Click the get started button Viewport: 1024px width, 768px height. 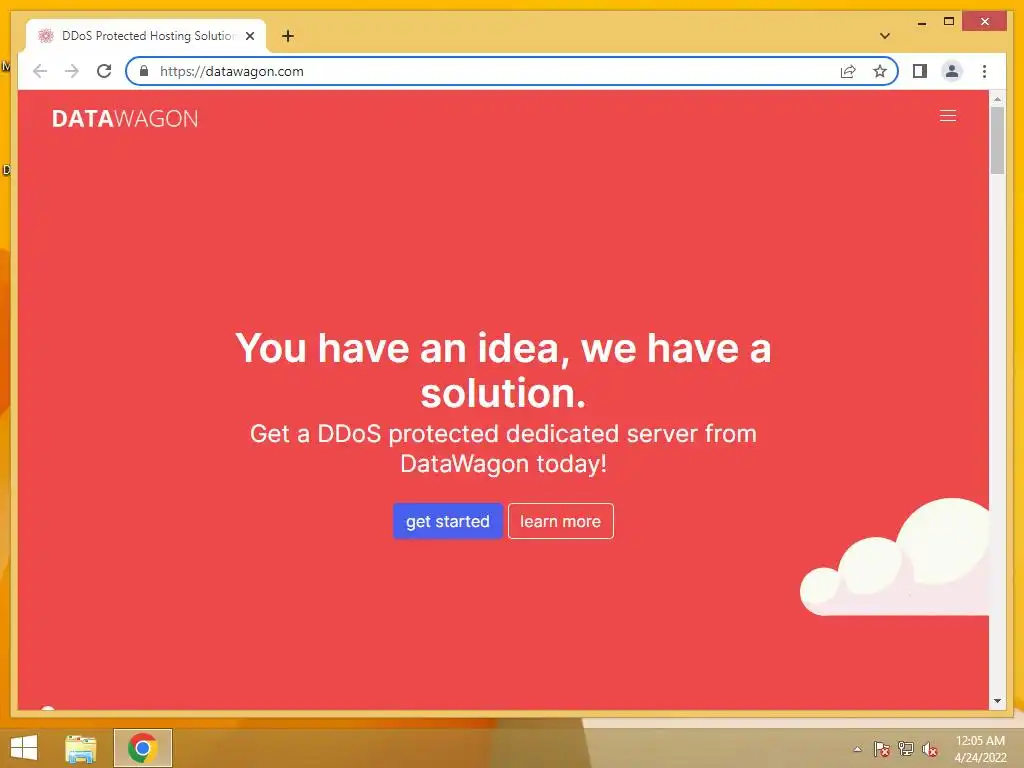tap(447, 521)
